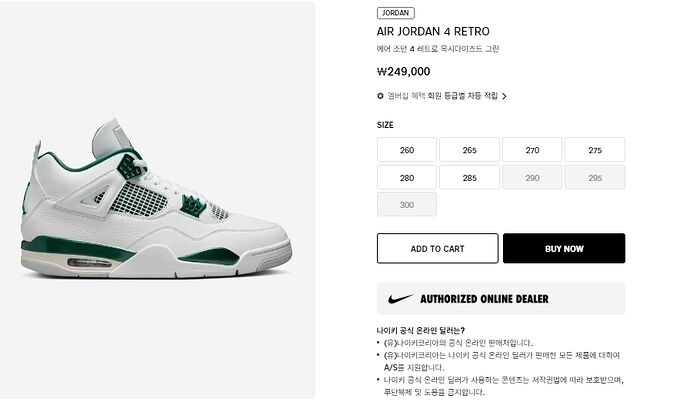The width and height of the screenshot is (700, 402).
Task: Click the Authorized Online Dealer banner
Action: [x=501, y=299]
